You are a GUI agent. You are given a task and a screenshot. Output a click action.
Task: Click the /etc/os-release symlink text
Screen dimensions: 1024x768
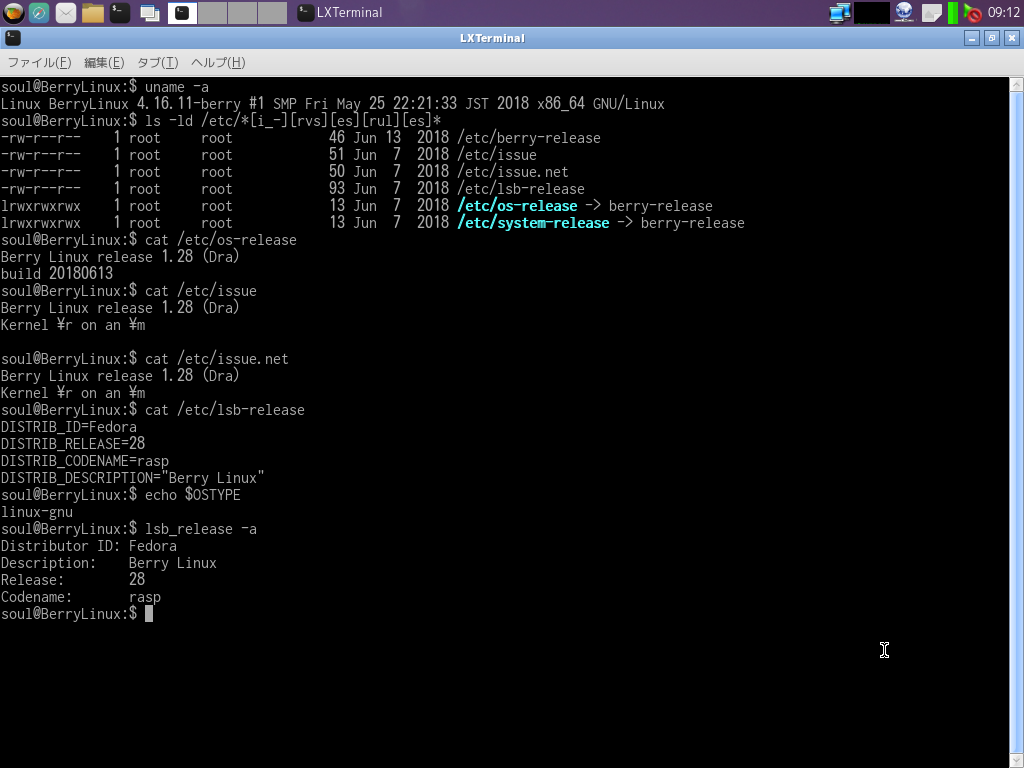click(517, 206)
